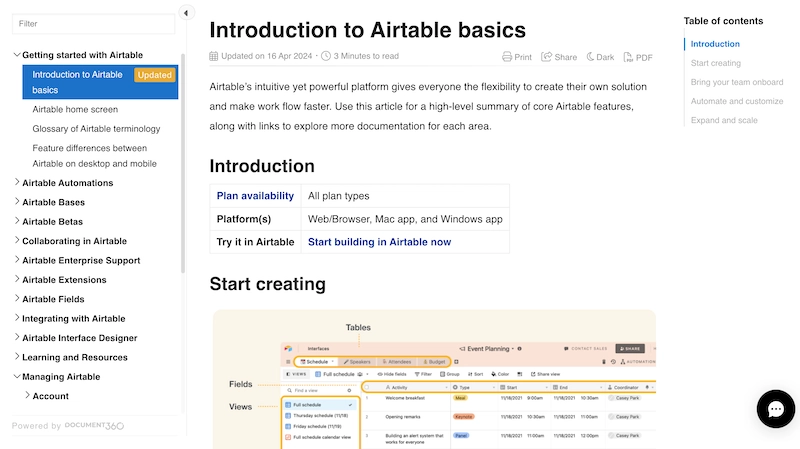Open Glossary of Airtable terminology article
The height and width of the screenshot is (449, 800).
click(96, 129)
